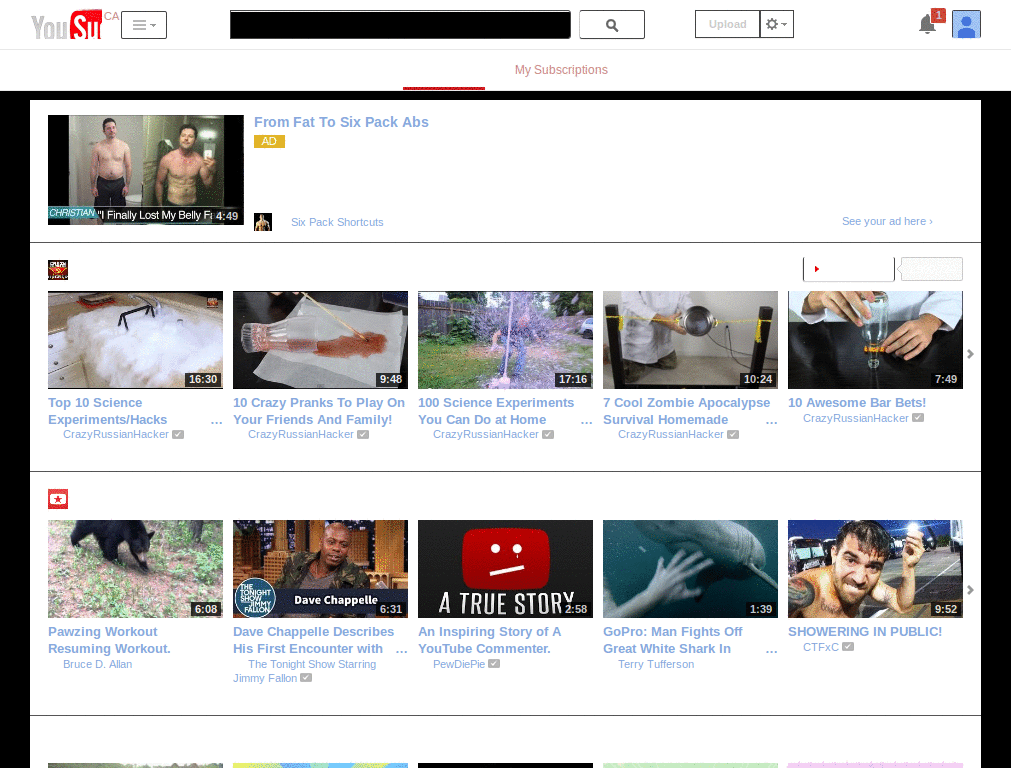Open the 100 Science Experiments thumbnail
1024x768 pixels.
click(505, 340)
